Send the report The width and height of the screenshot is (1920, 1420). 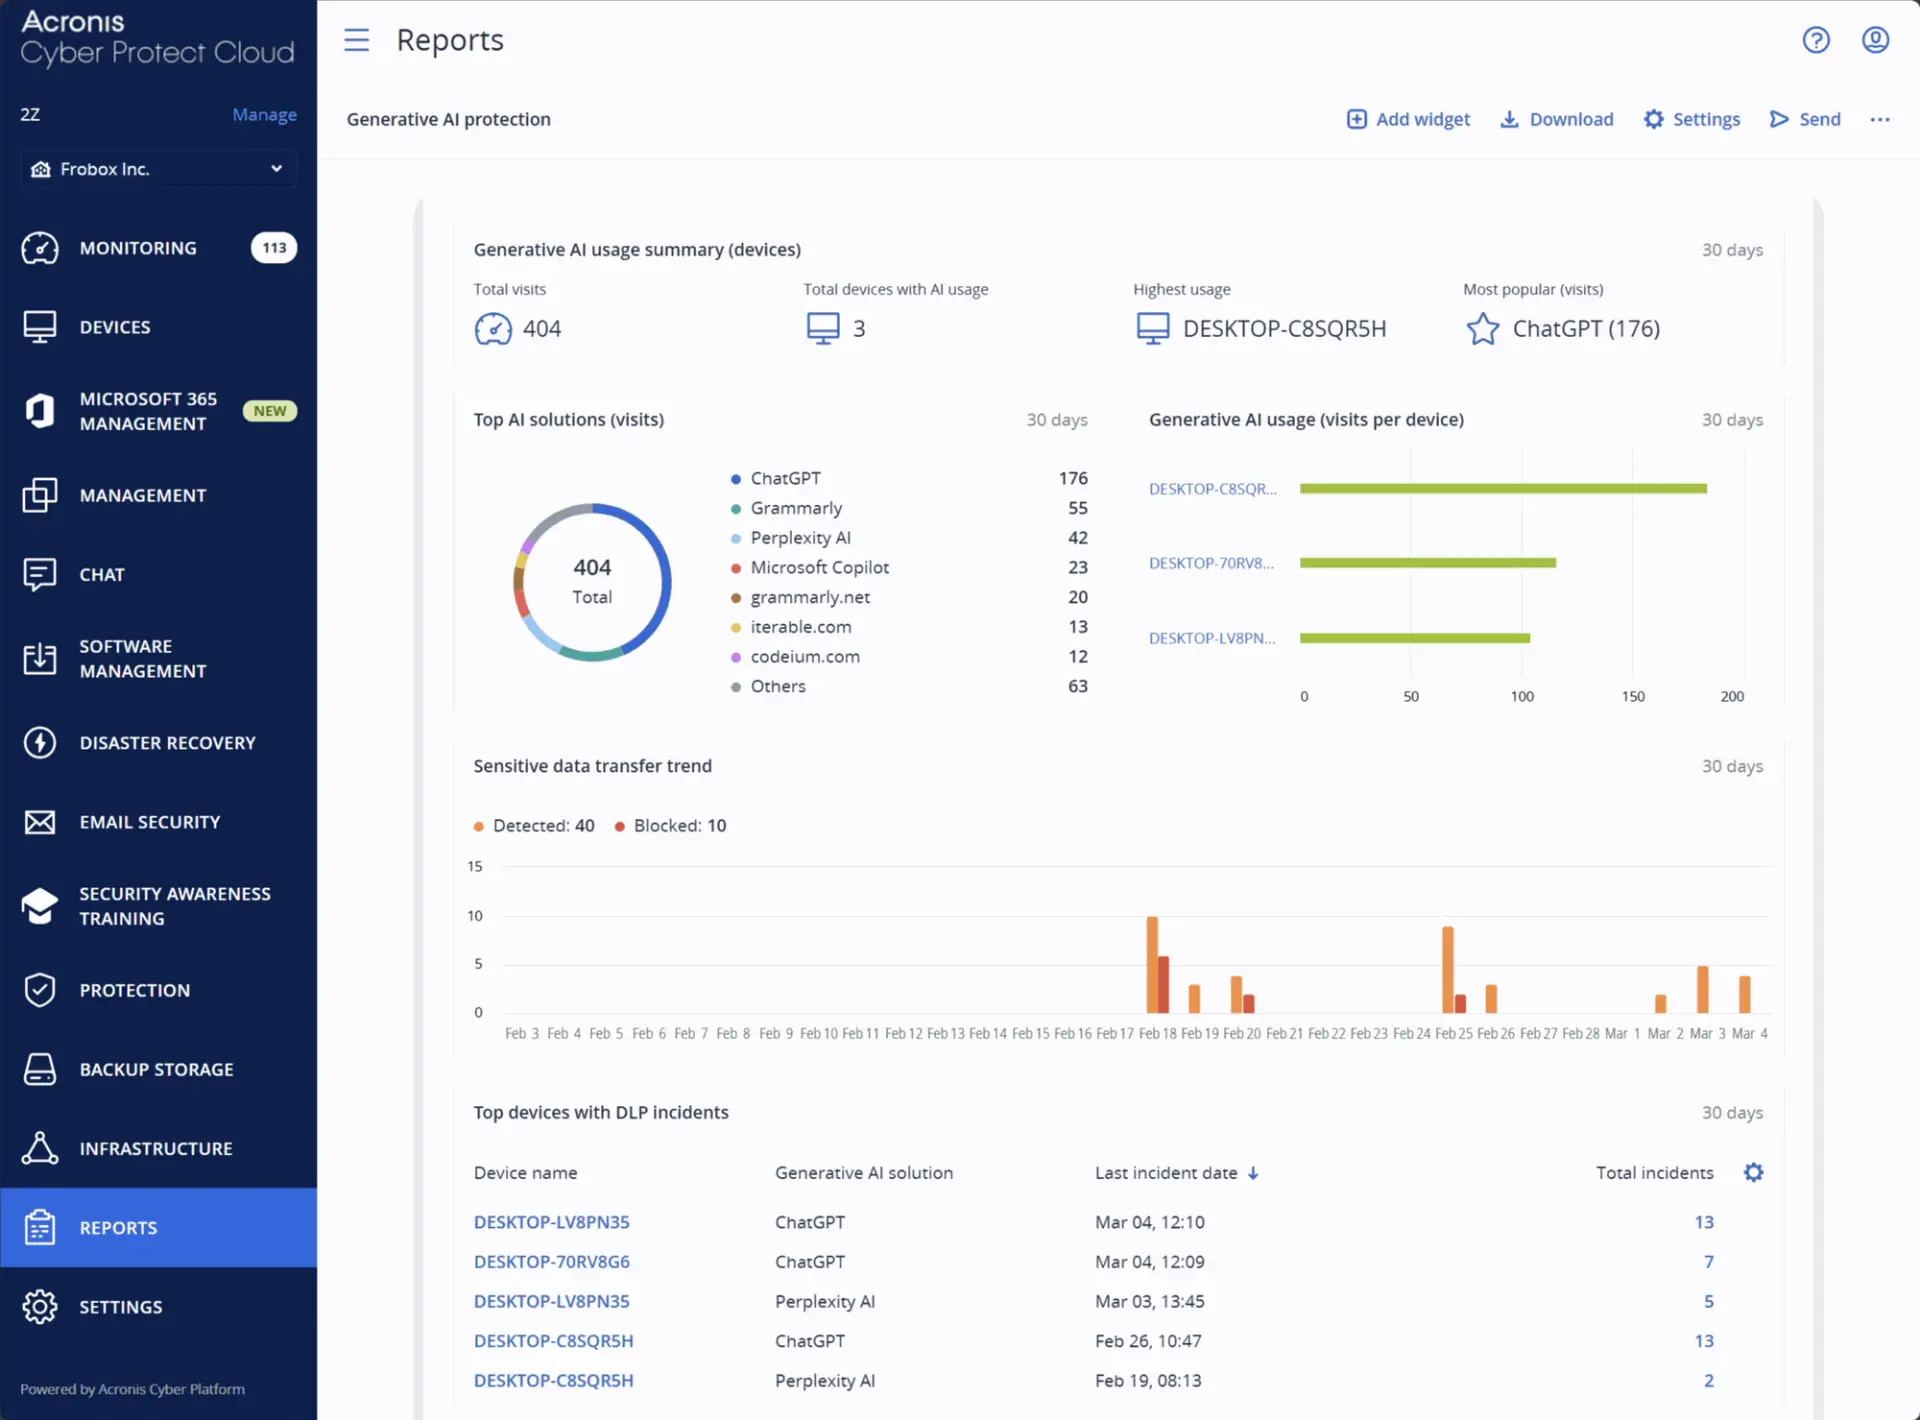pyautogui.click(x=1805, y=119)
